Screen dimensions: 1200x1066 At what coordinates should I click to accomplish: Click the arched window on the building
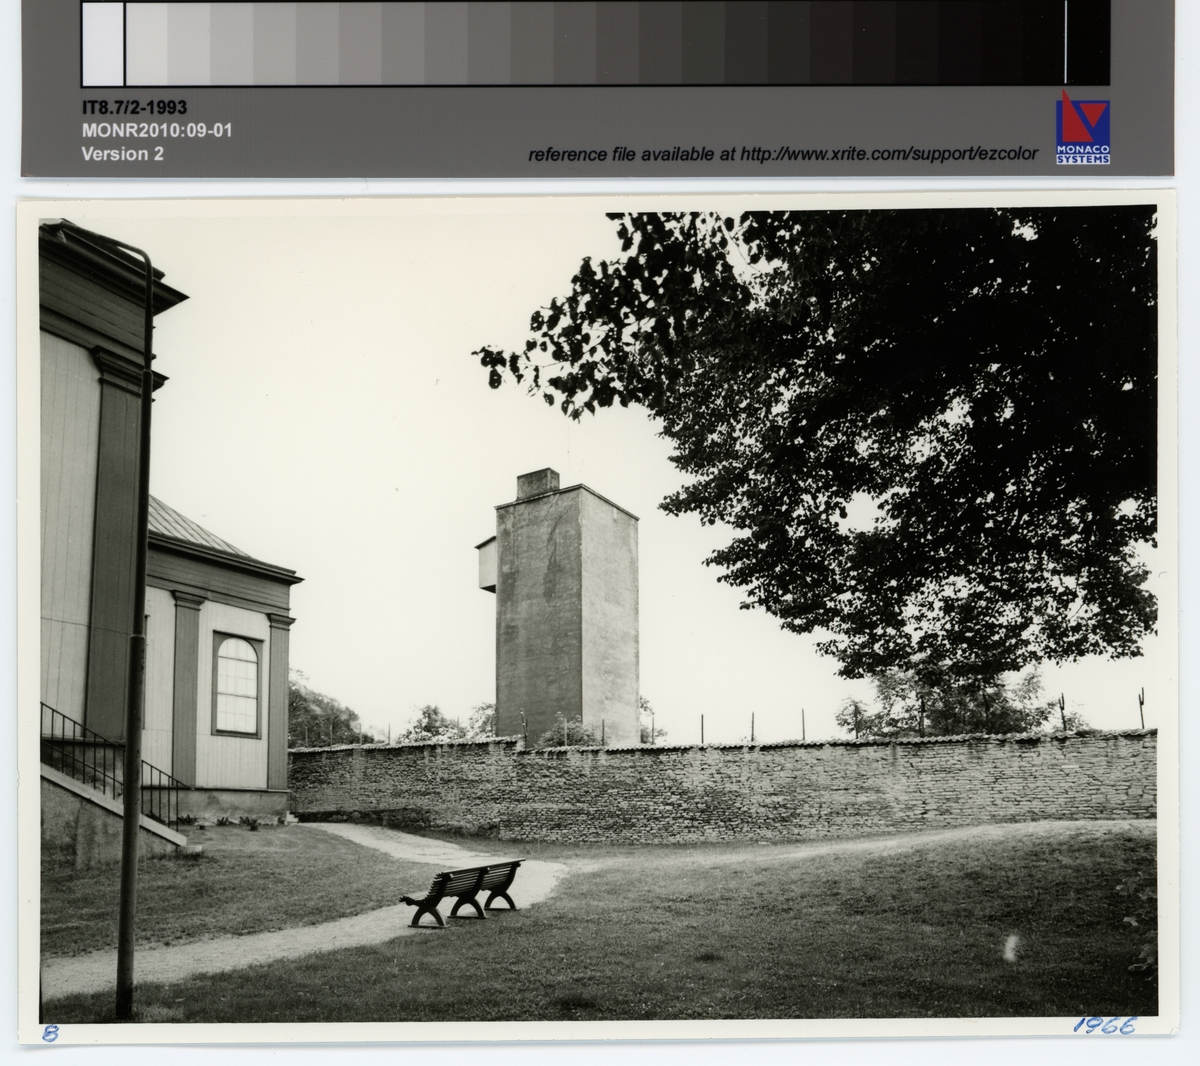click(x=237, y=683)
